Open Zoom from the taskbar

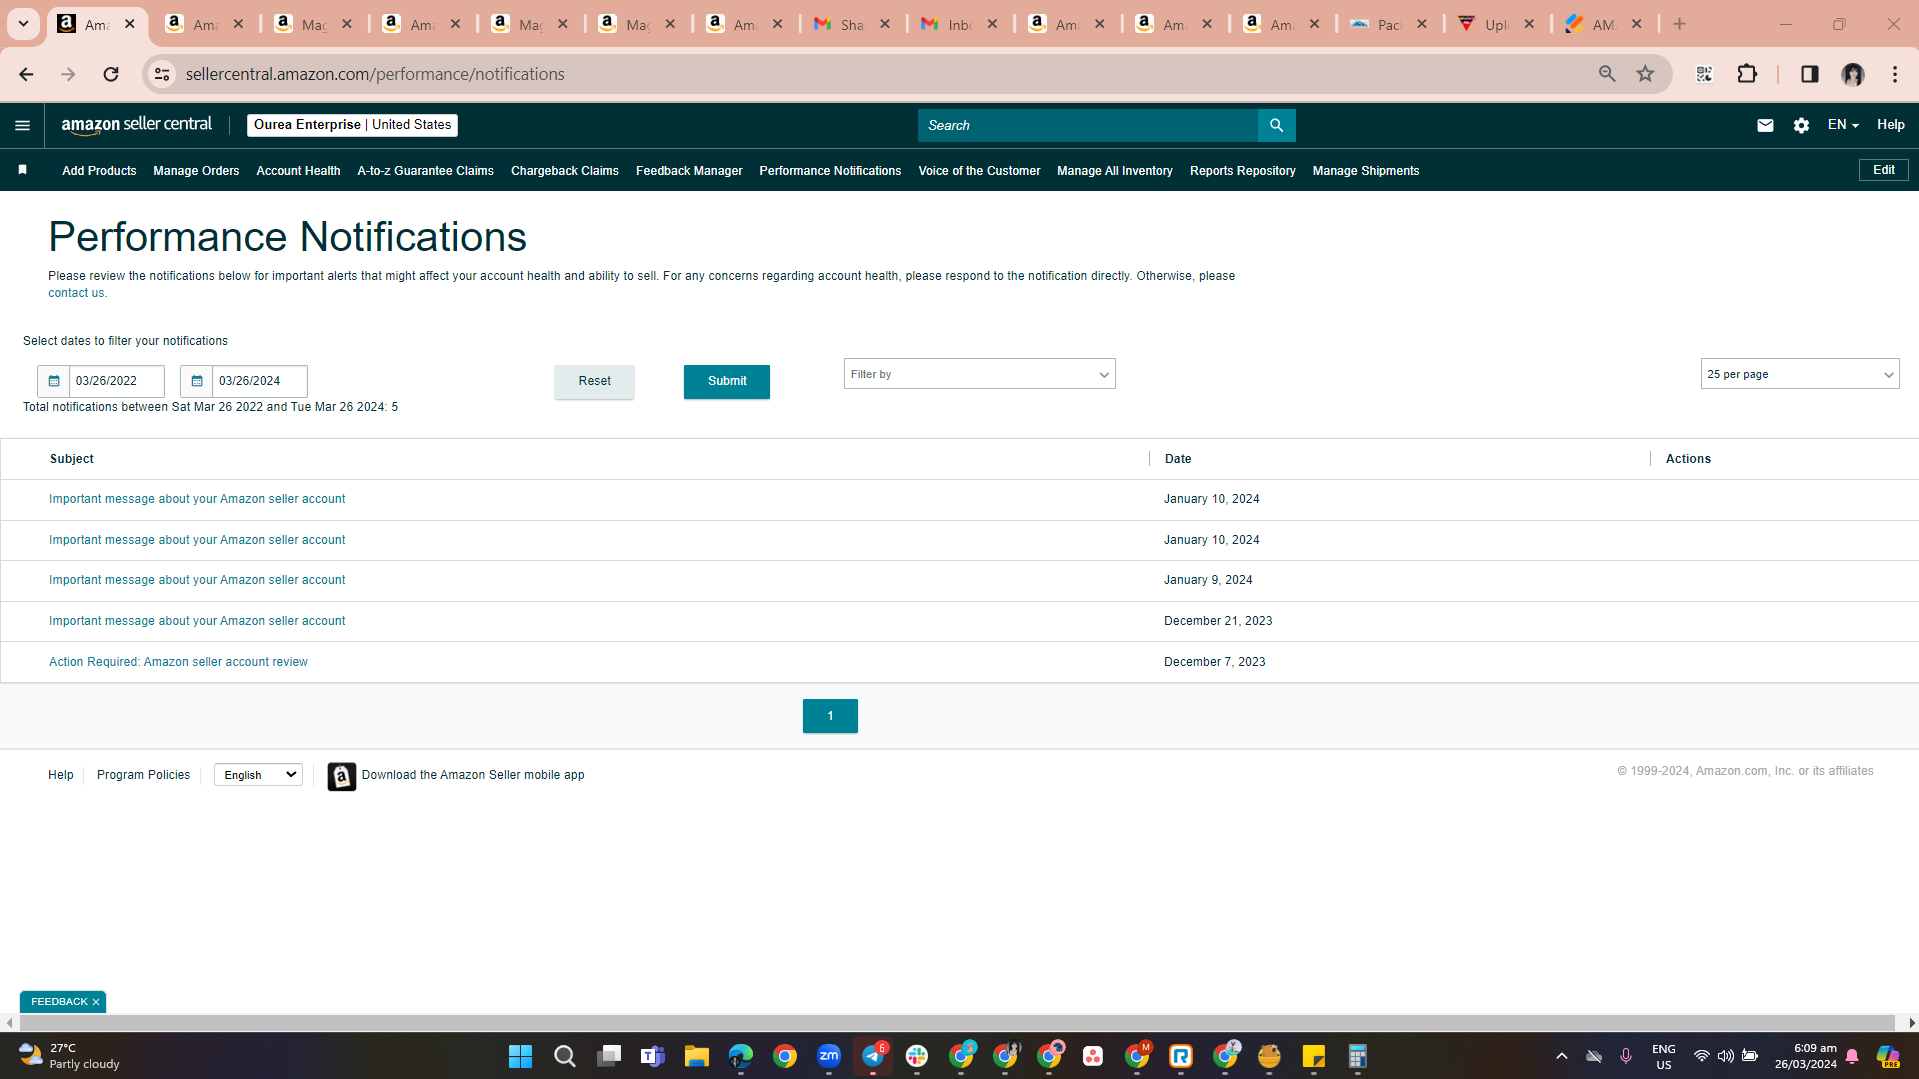pyautogui.click(x=829, y=1056)
